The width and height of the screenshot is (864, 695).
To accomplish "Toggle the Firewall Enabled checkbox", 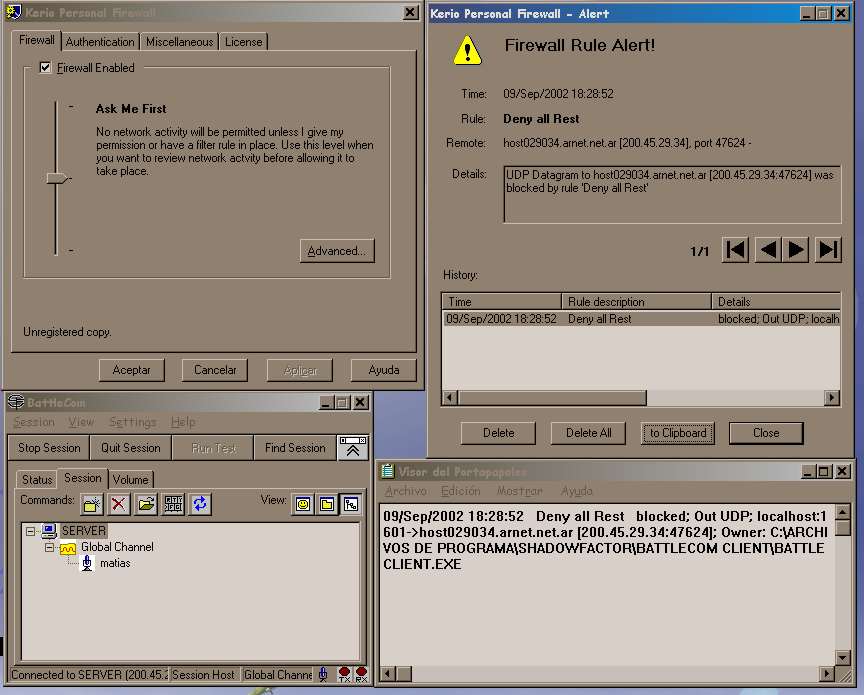I will (x=45, y=68).
